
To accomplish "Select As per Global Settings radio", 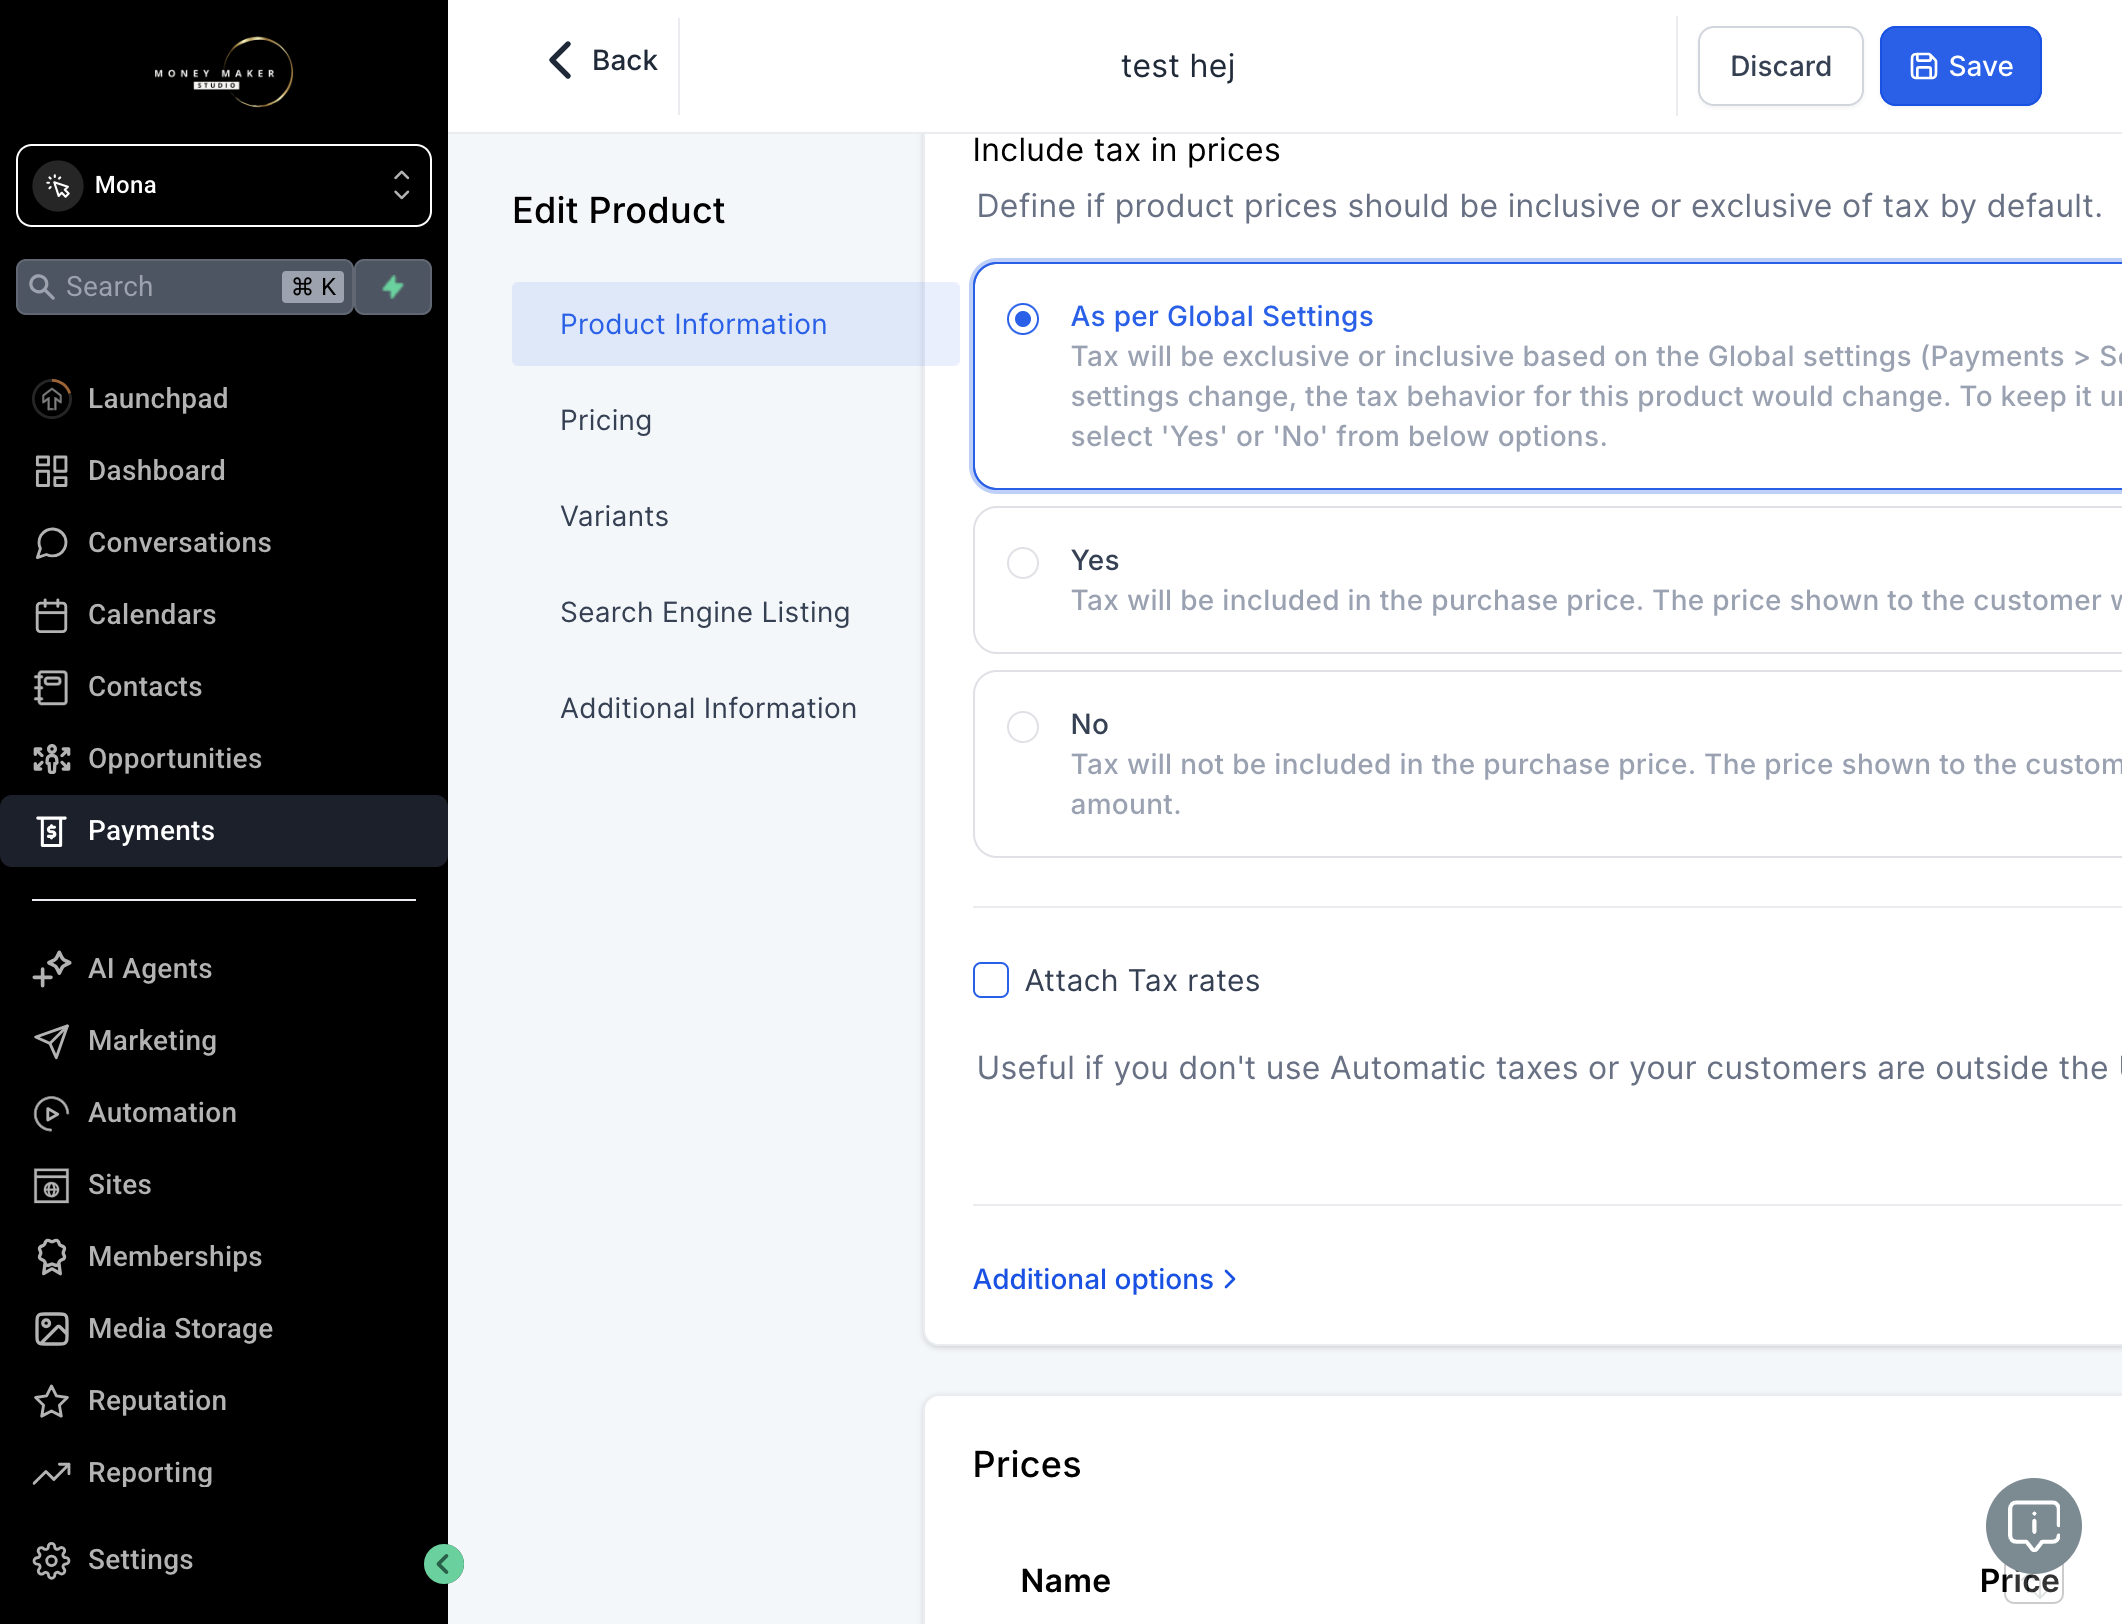I will [x=1023, y=319].
